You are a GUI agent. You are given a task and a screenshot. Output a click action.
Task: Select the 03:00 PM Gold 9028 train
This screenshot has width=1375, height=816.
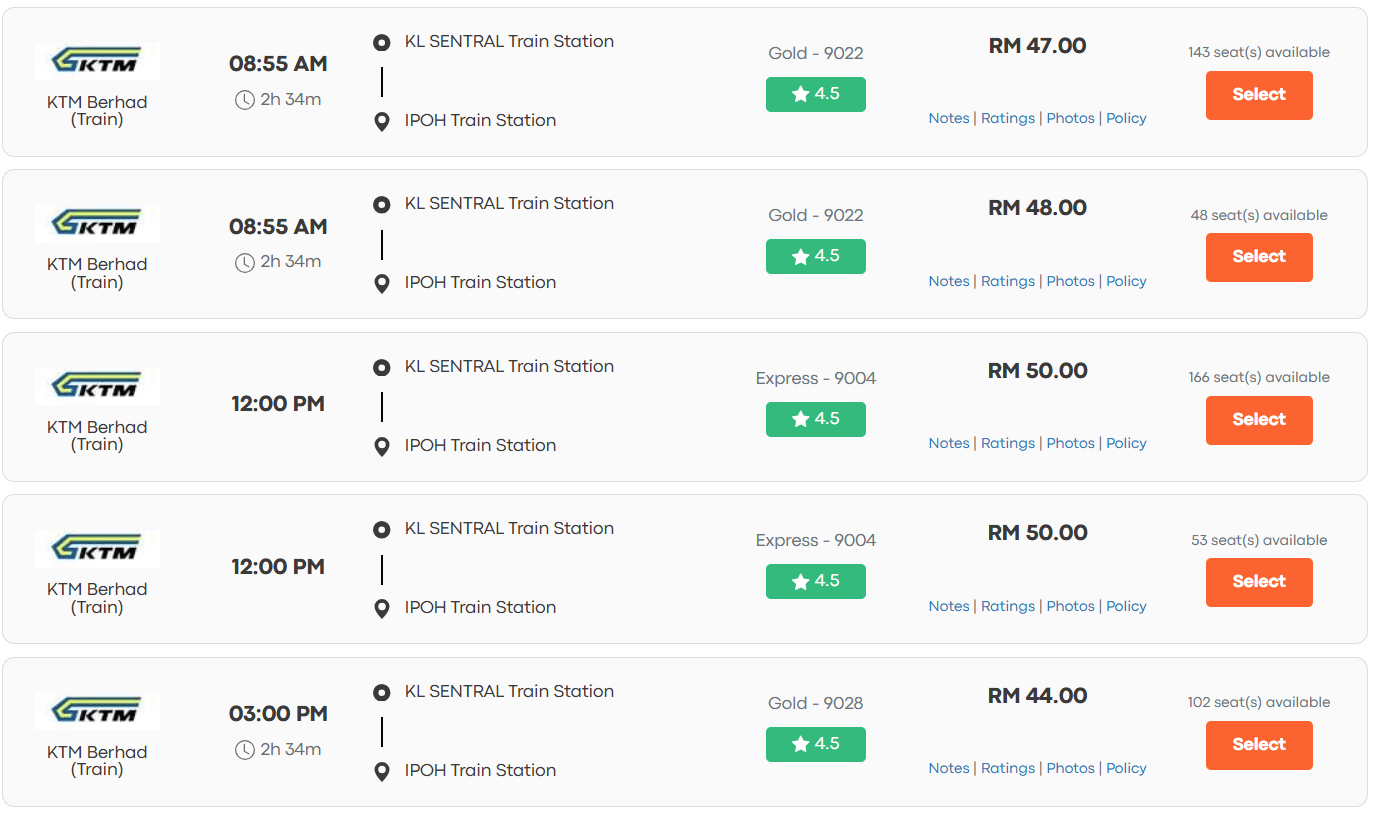tap(1259, 745)
